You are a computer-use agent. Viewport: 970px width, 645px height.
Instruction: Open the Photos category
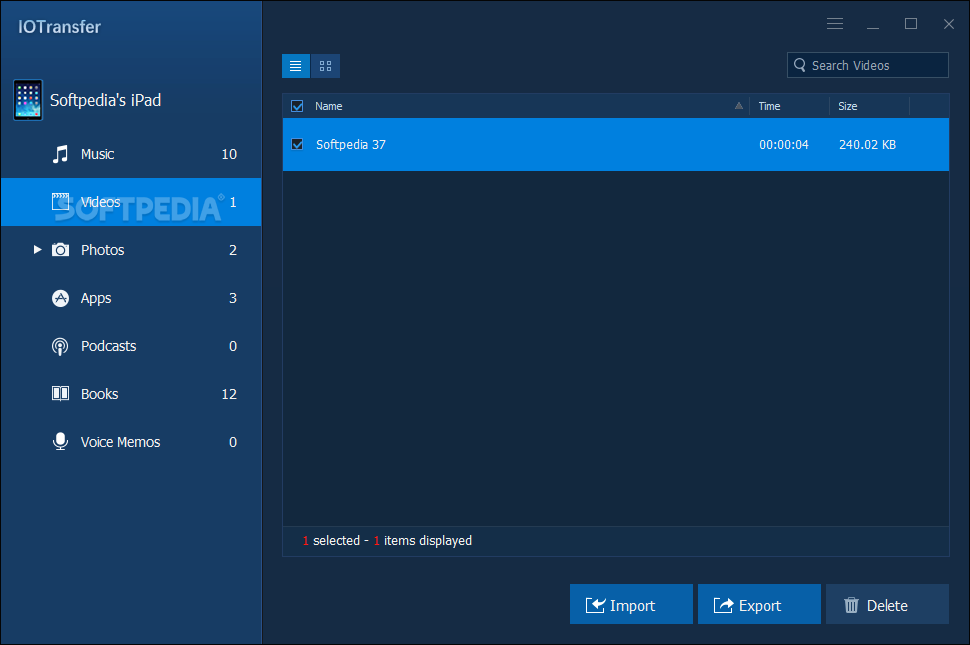(x=131, y=250)
